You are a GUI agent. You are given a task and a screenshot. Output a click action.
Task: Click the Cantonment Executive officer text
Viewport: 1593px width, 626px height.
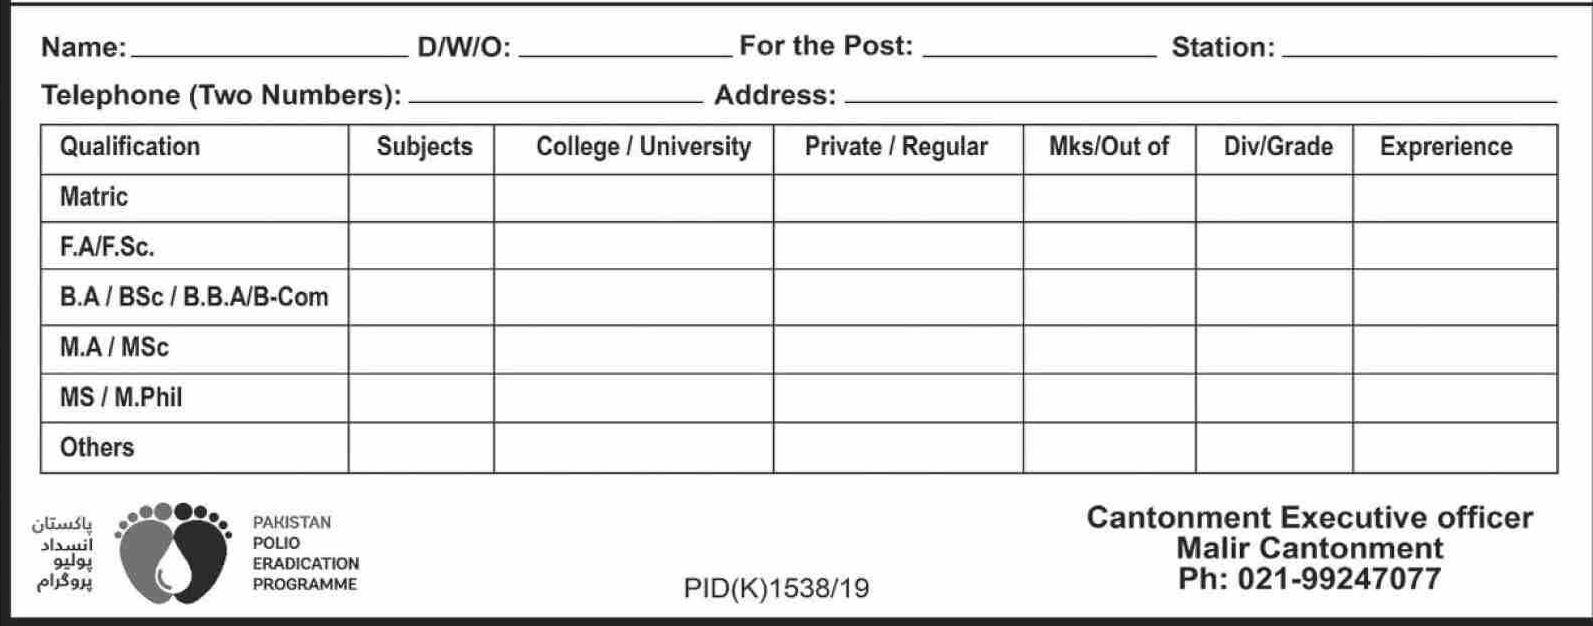click(x=1309, y=518)
